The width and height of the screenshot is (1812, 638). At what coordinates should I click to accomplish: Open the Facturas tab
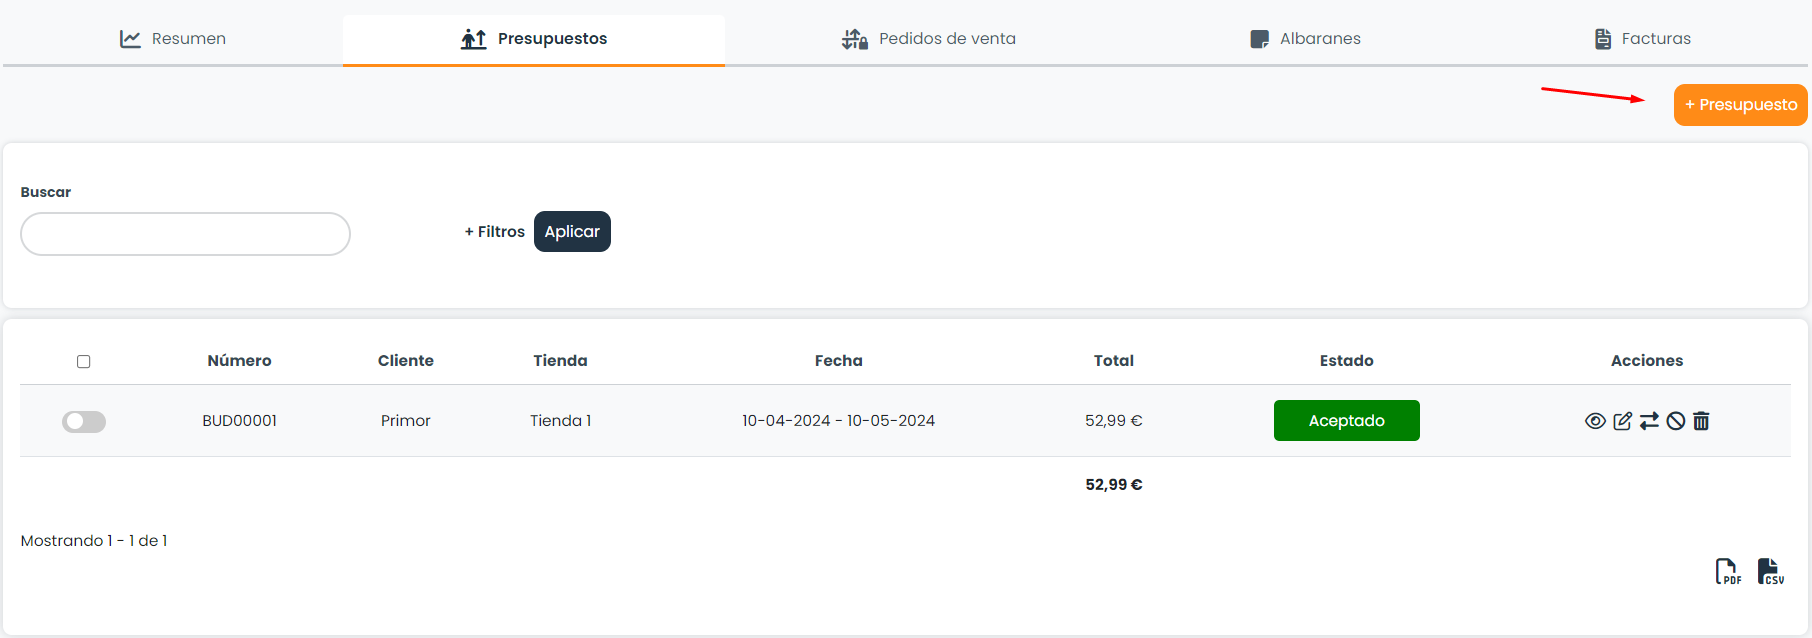pos(1642,39)
